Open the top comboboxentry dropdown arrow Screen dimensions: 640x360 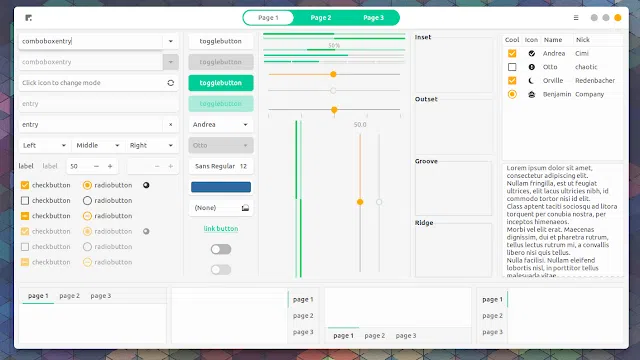[171, 41]
